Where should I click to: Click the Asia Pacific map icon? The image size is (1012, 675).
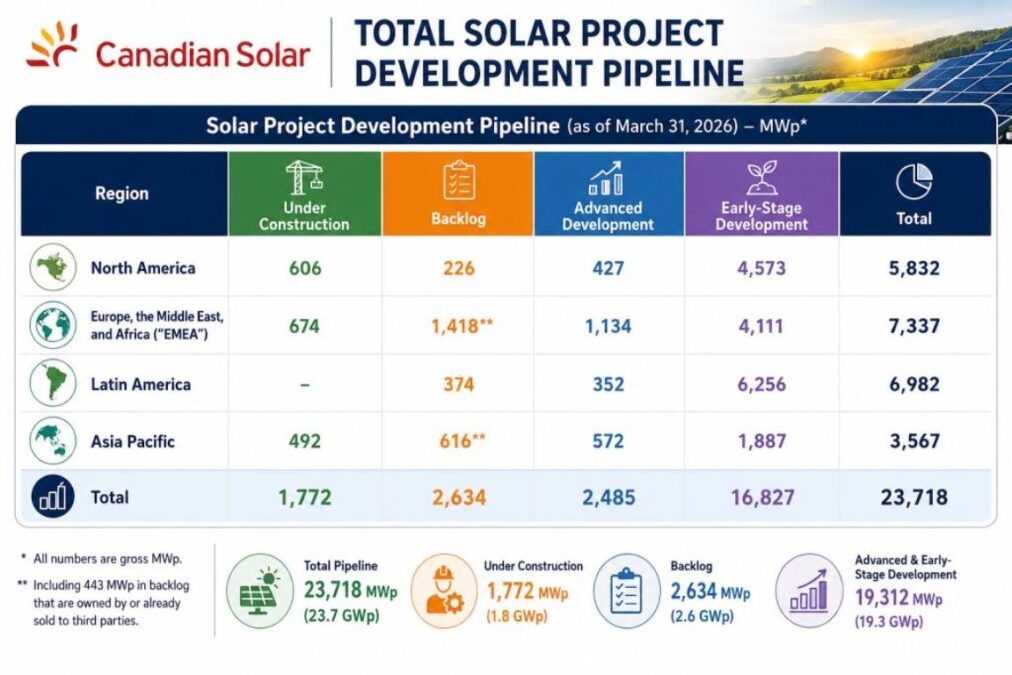(53, 441)
